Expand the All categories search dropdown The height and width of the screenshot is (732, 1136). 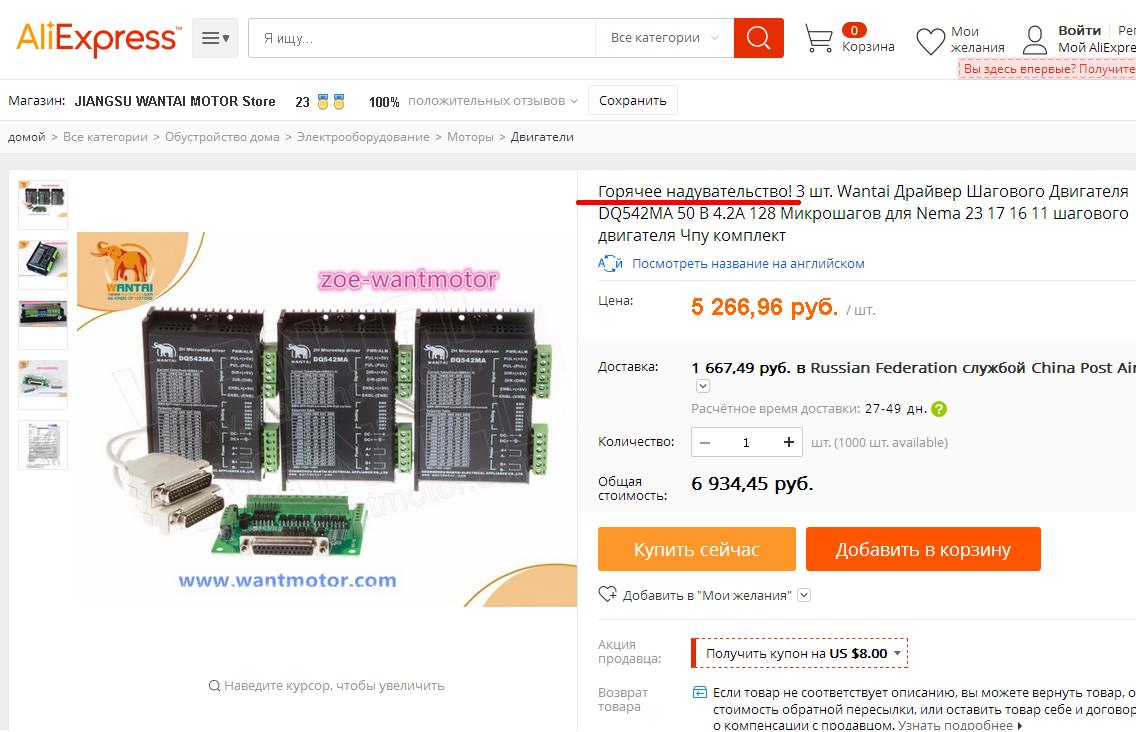[664, 38]
